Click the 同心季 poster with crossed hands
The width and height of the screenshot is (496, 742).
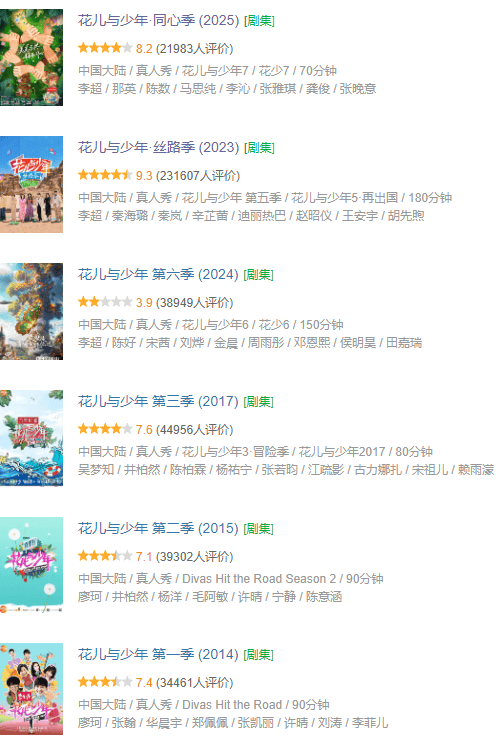tap(31, 57)
